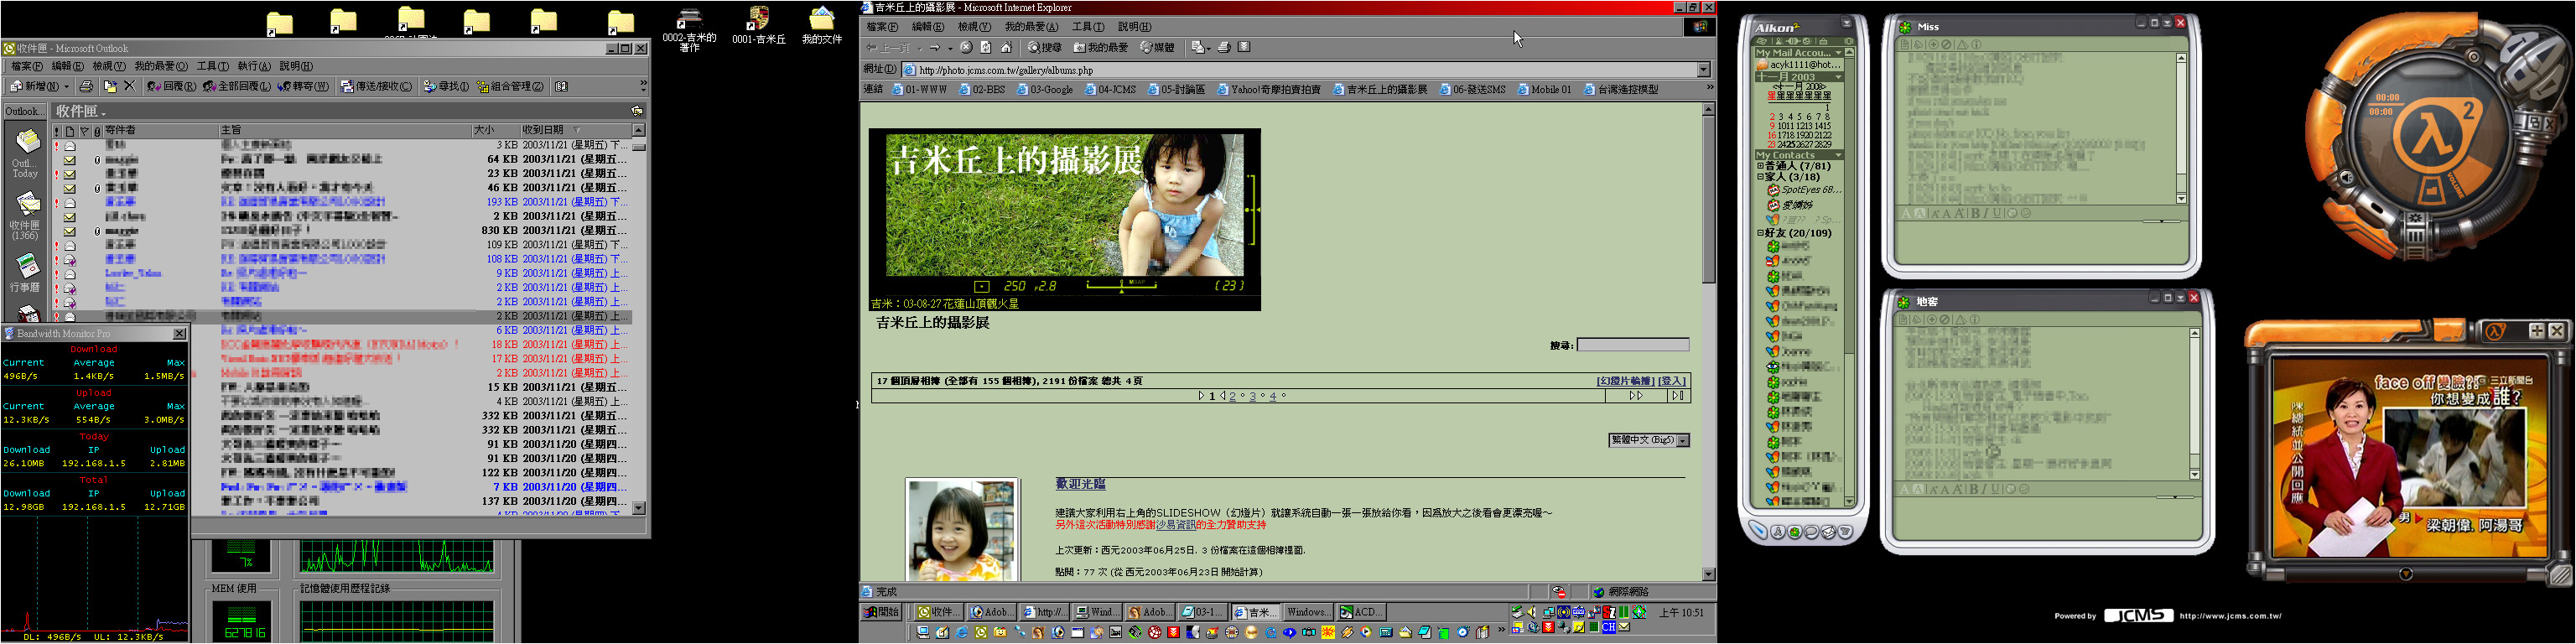Image resolution: width=2576 pixels, height=644 pixels.
Task: Click the 歡迎光臨 album link
Action: click(x=1080, y=484)
